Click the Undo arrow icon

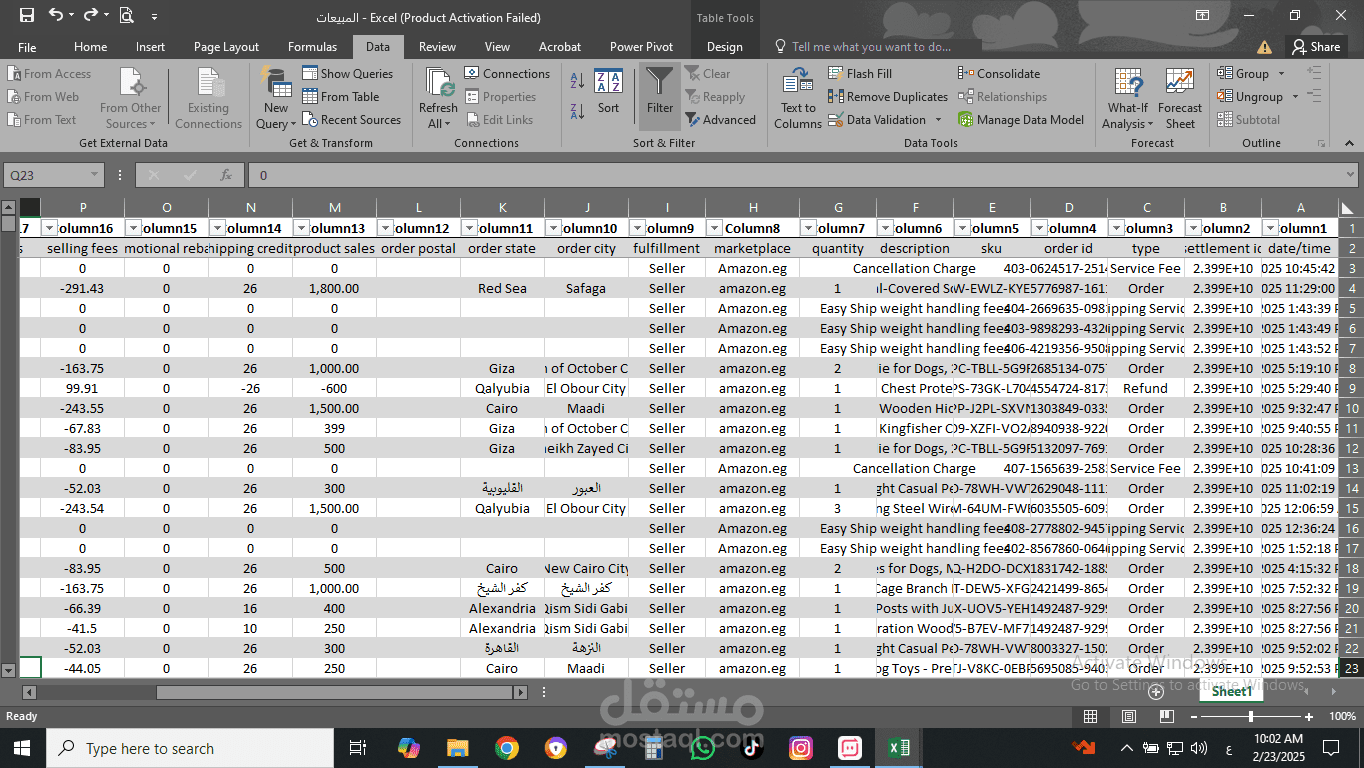[55, 16]
